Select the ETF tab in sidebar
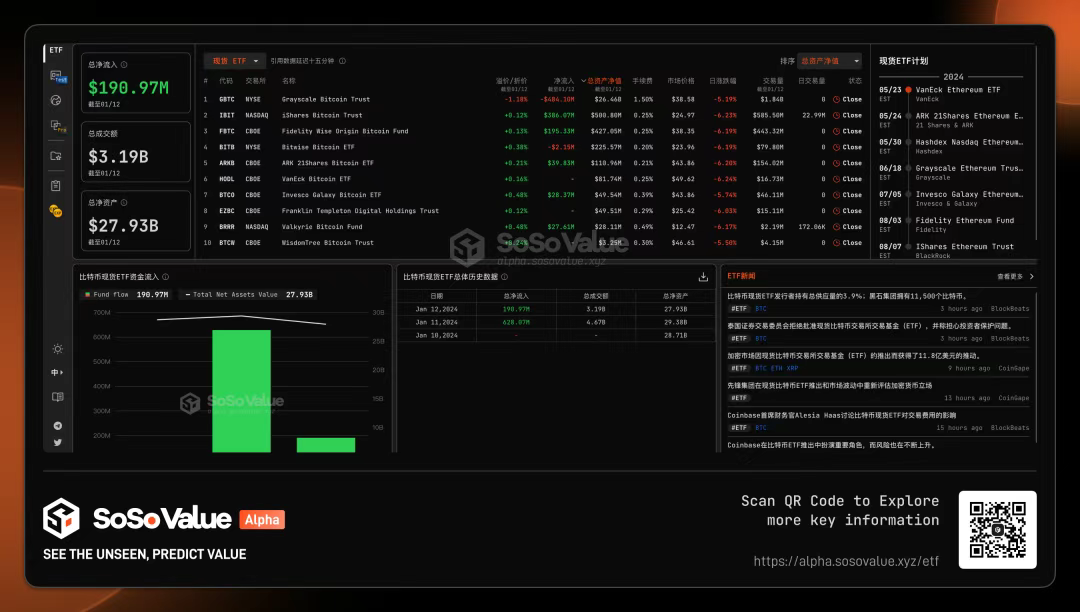The width and height of the screenshot is (1080, 612). pyautogui.click(x=56, y=50)
